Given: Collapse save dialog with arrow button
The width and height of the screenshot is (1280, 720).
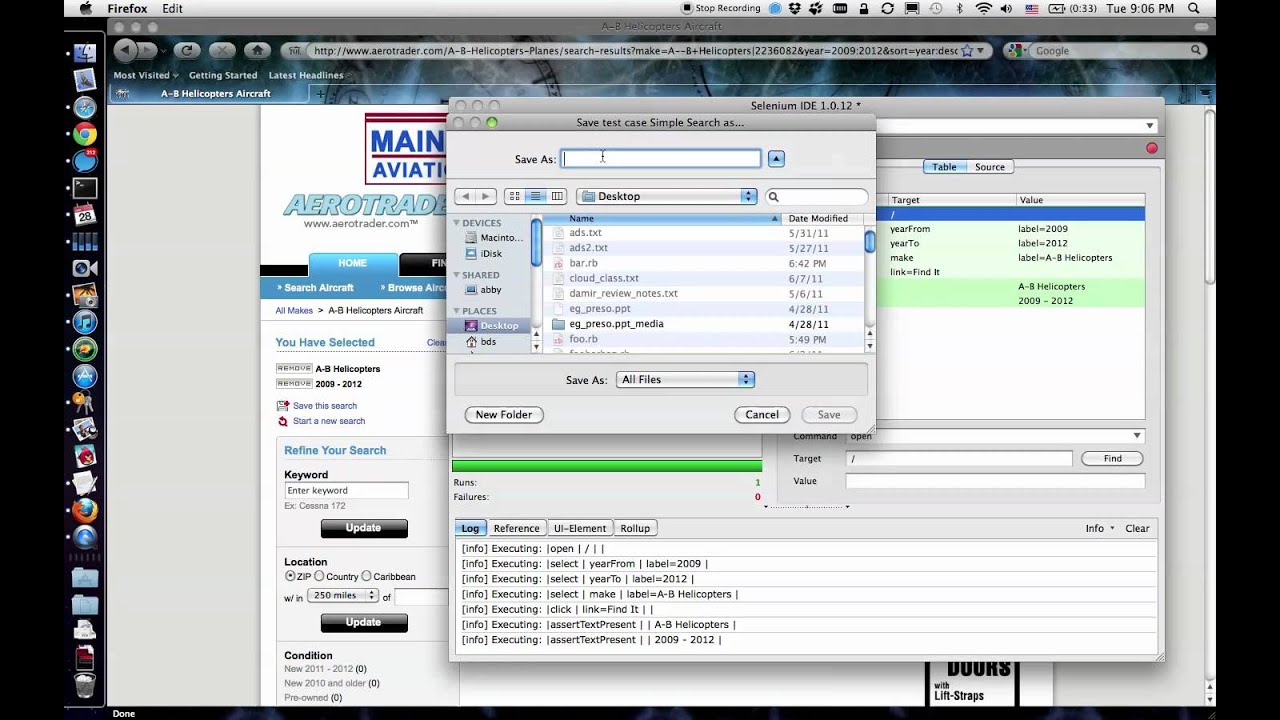Looking at the screenshot, I should pos(776,159).
